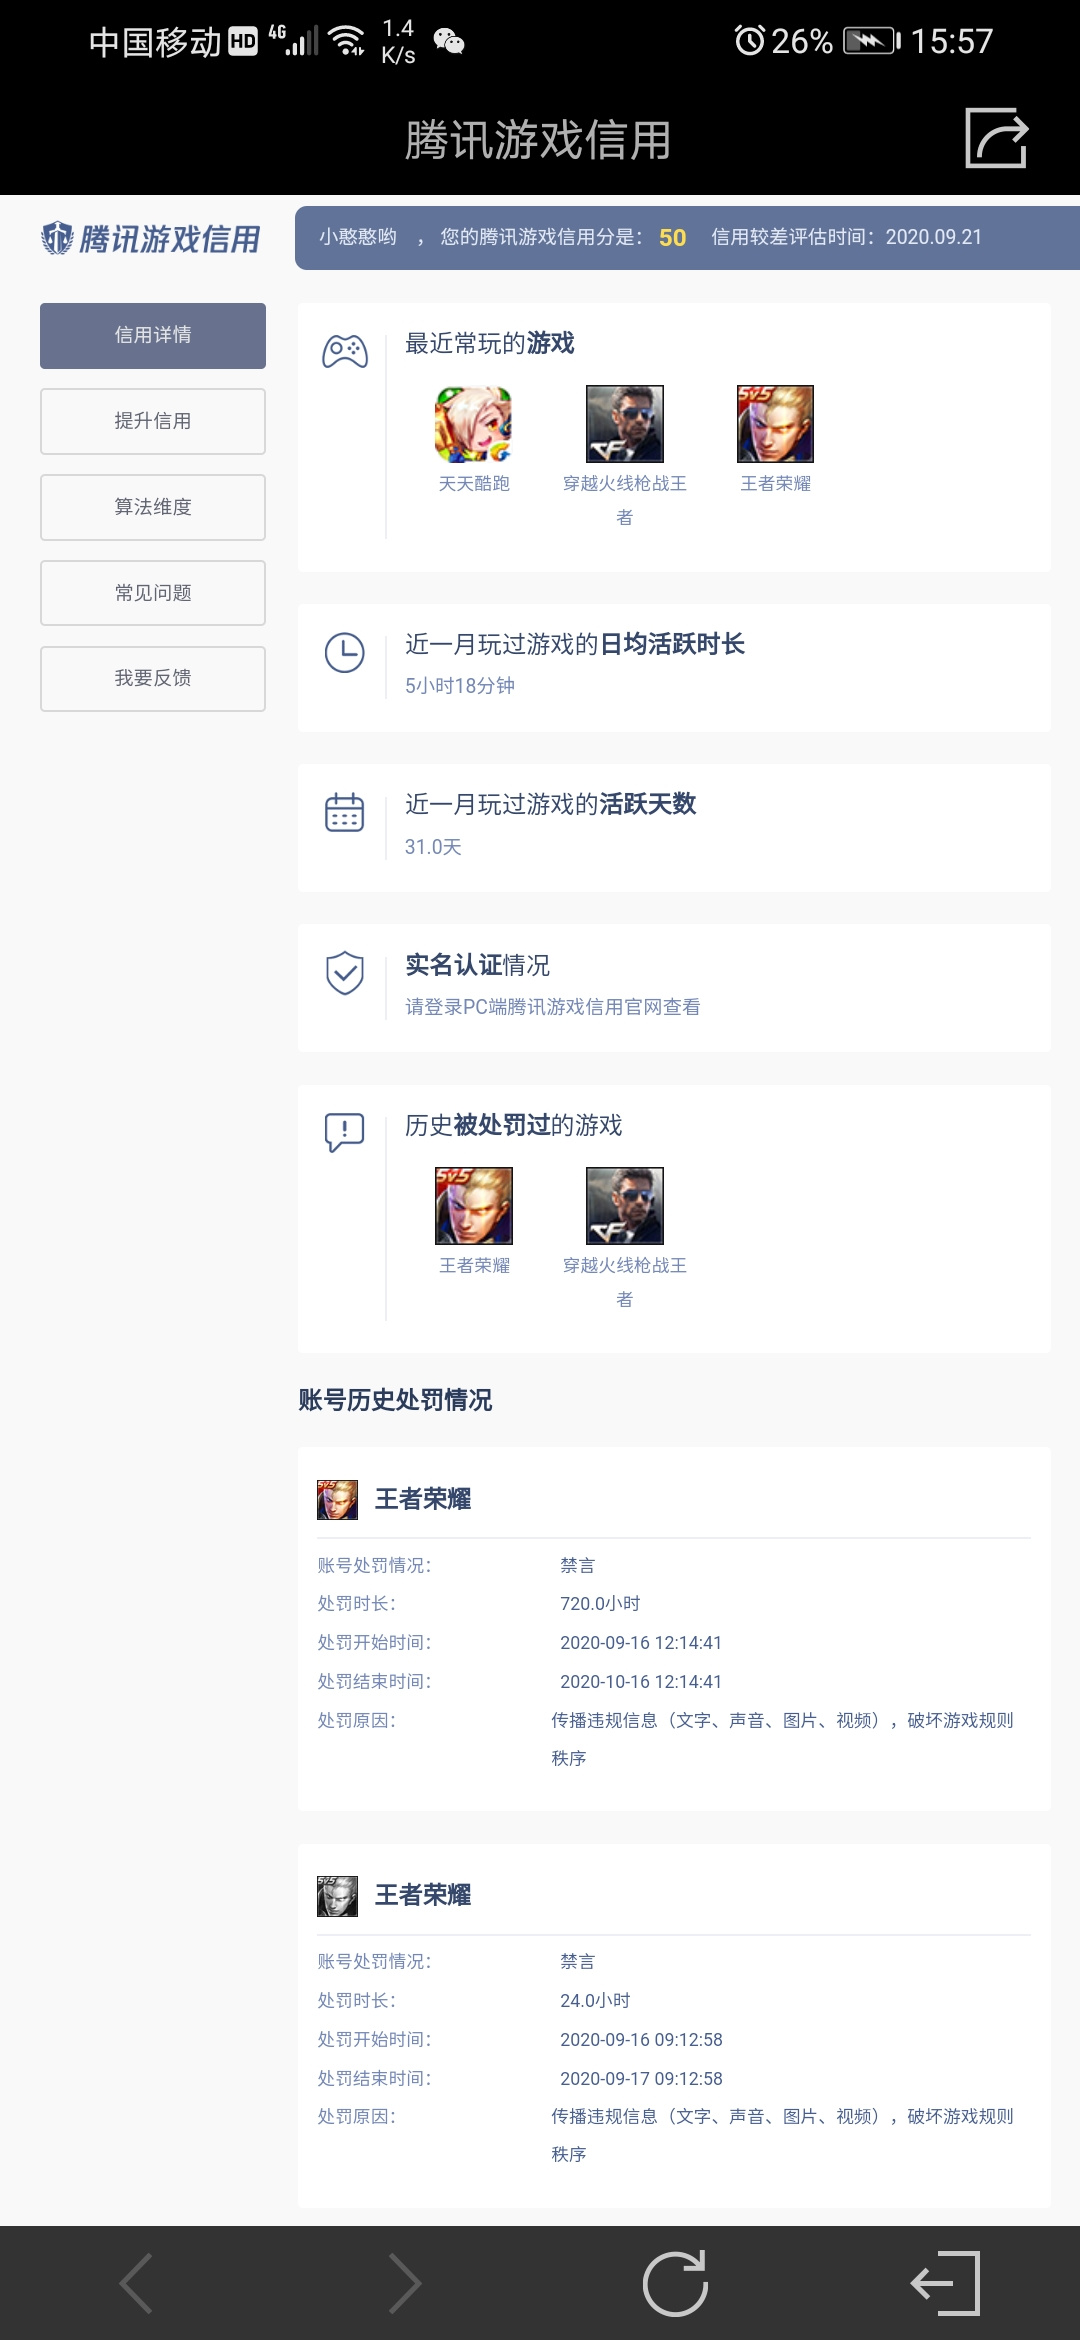
Task: Click the Wi-Fi signal icon
Action: (x=346, y=41)
